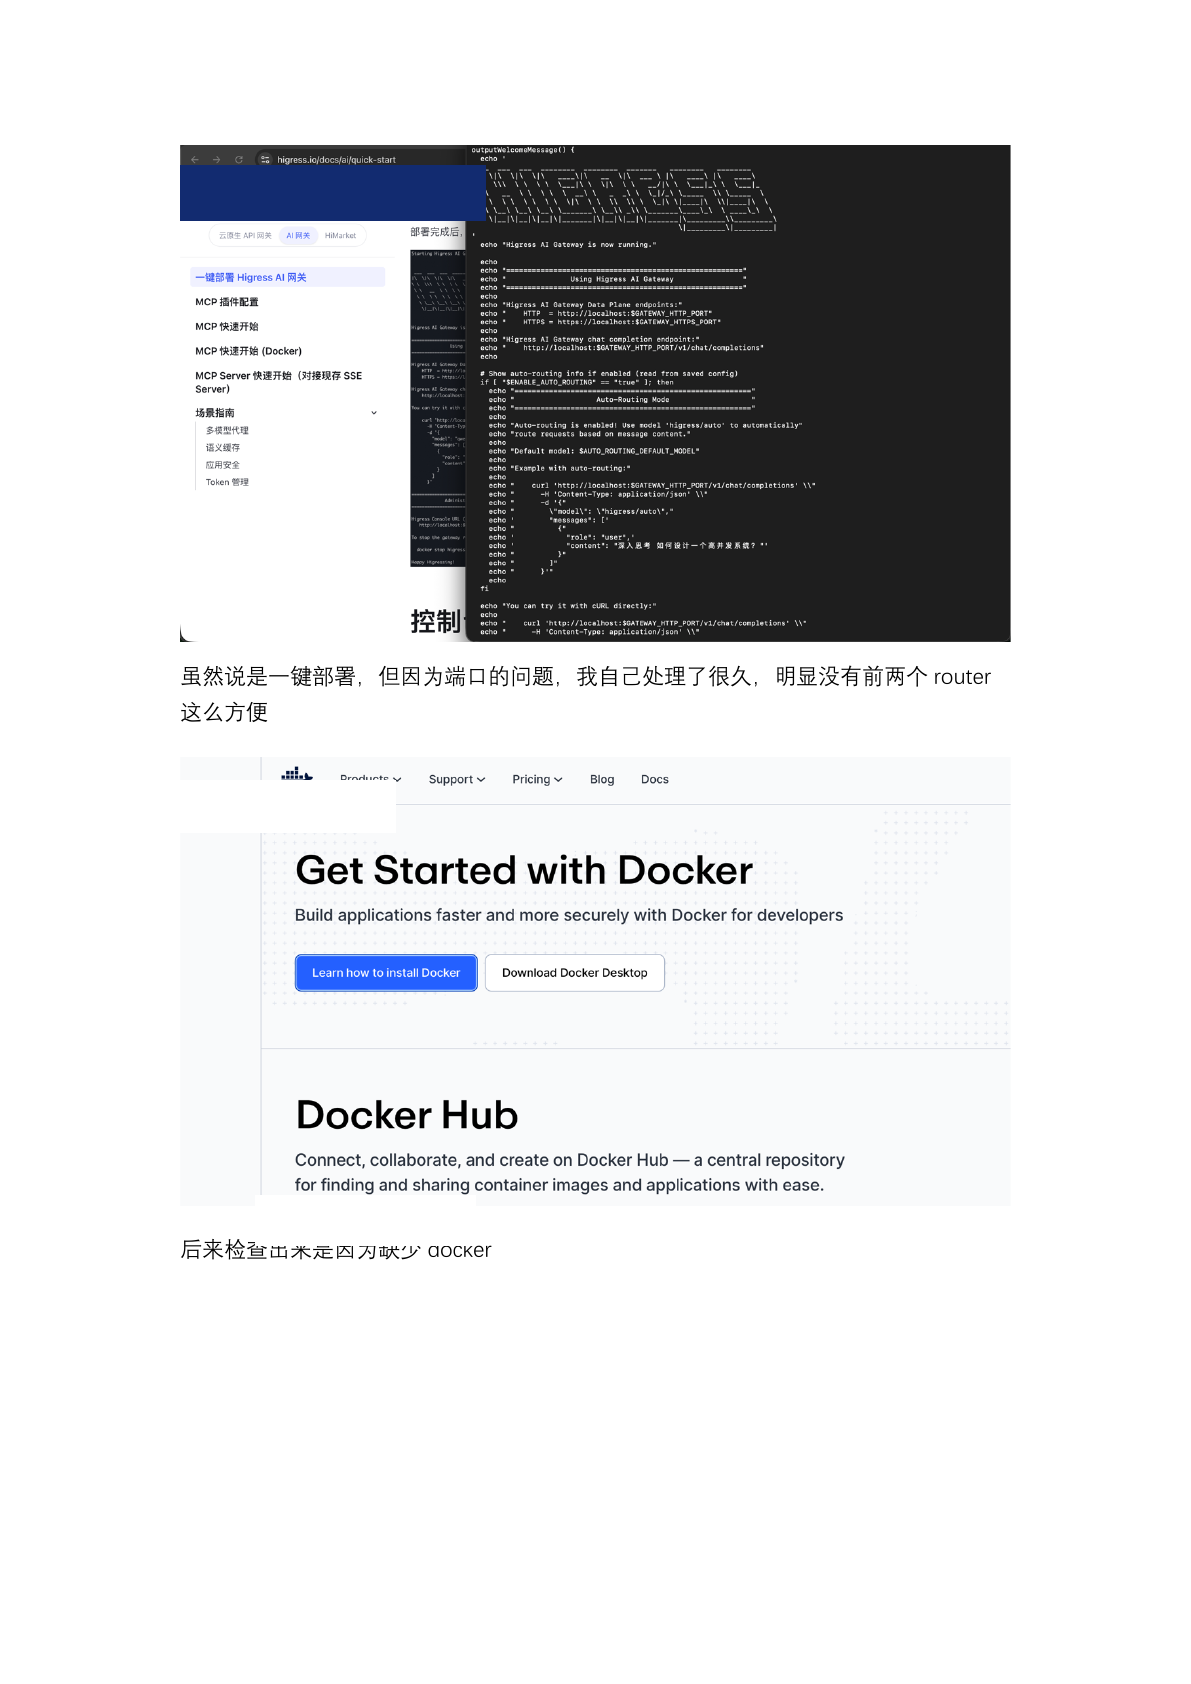This screenshot has height=1684, width=1191.
Task: Click the paragraph starting 虽然说是一键部署
Action: tap(585, 694)
